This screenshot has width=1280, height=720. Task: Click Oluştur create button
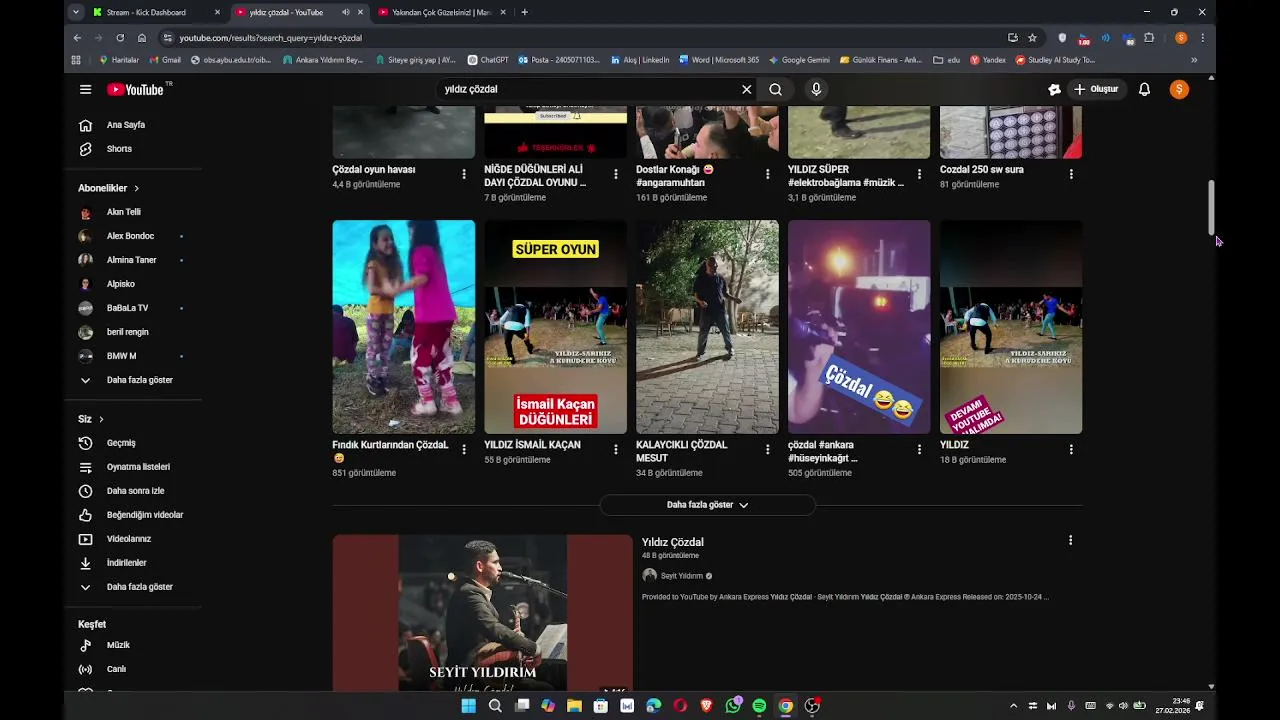[1096, 89]
